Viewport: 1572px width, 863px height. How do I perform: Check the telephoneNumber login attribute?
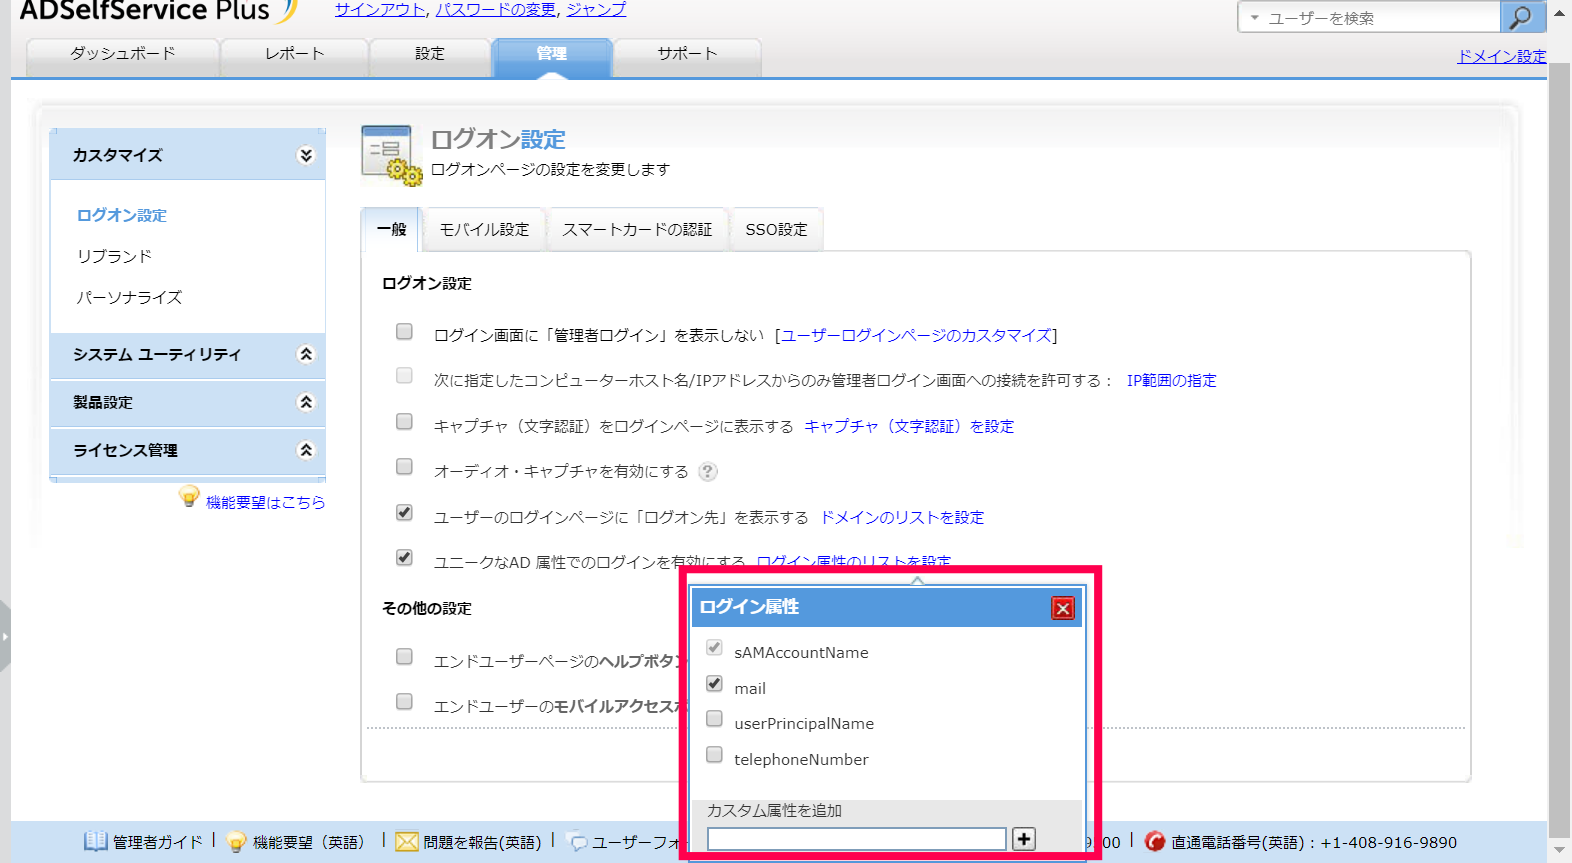point(714,755)
